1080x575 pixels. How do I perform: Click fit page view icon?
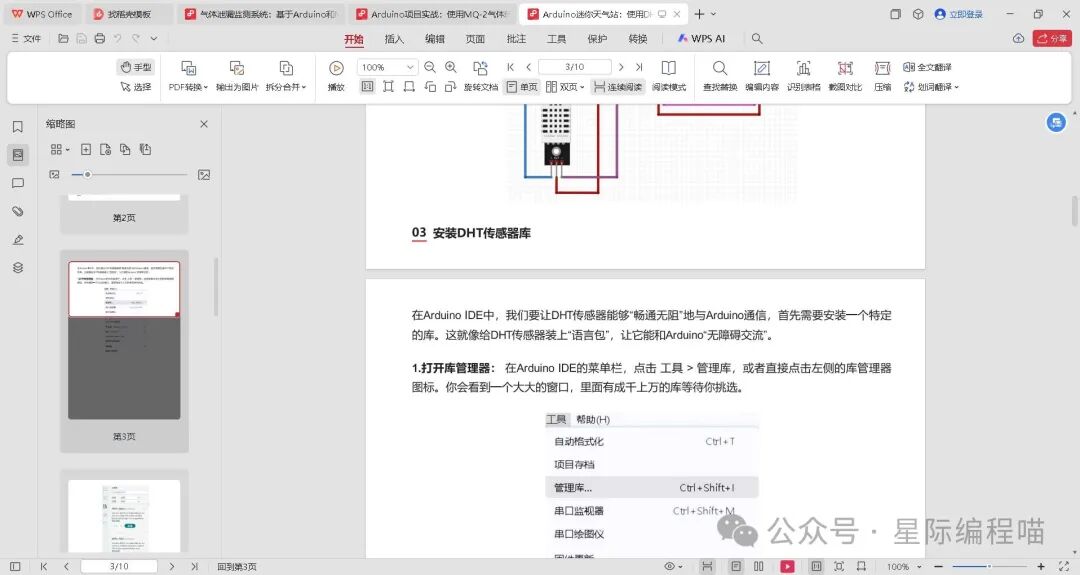tap(388, 87)
